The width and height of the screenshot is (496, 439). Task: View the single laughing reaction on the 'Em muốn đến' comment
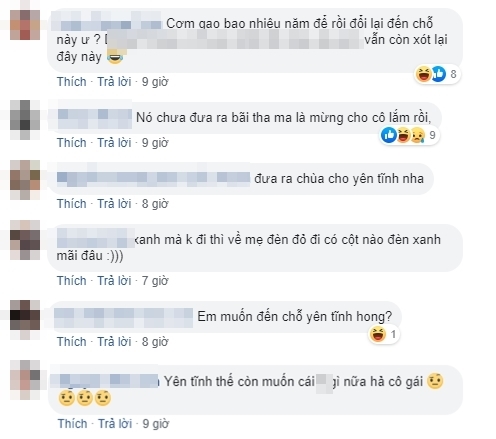[x=384, y=334]
